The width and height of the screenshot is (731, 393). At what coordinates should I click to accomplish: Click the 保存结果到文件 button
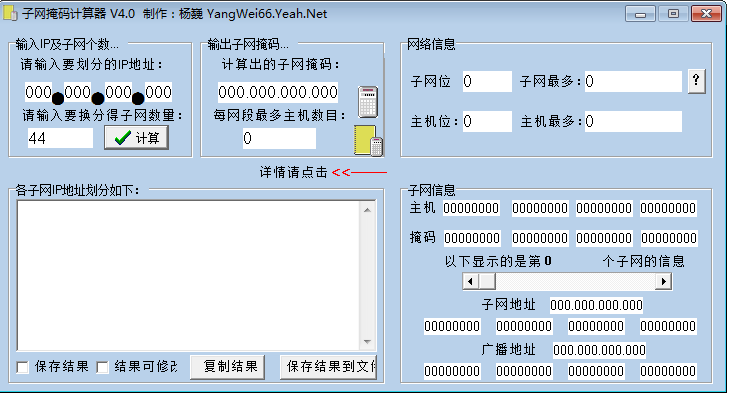[x=328, y=367]
